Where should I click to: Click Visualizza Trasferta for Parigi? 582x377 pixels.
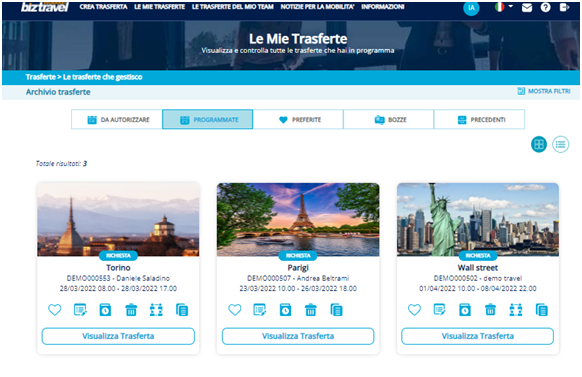click(298, 336)
